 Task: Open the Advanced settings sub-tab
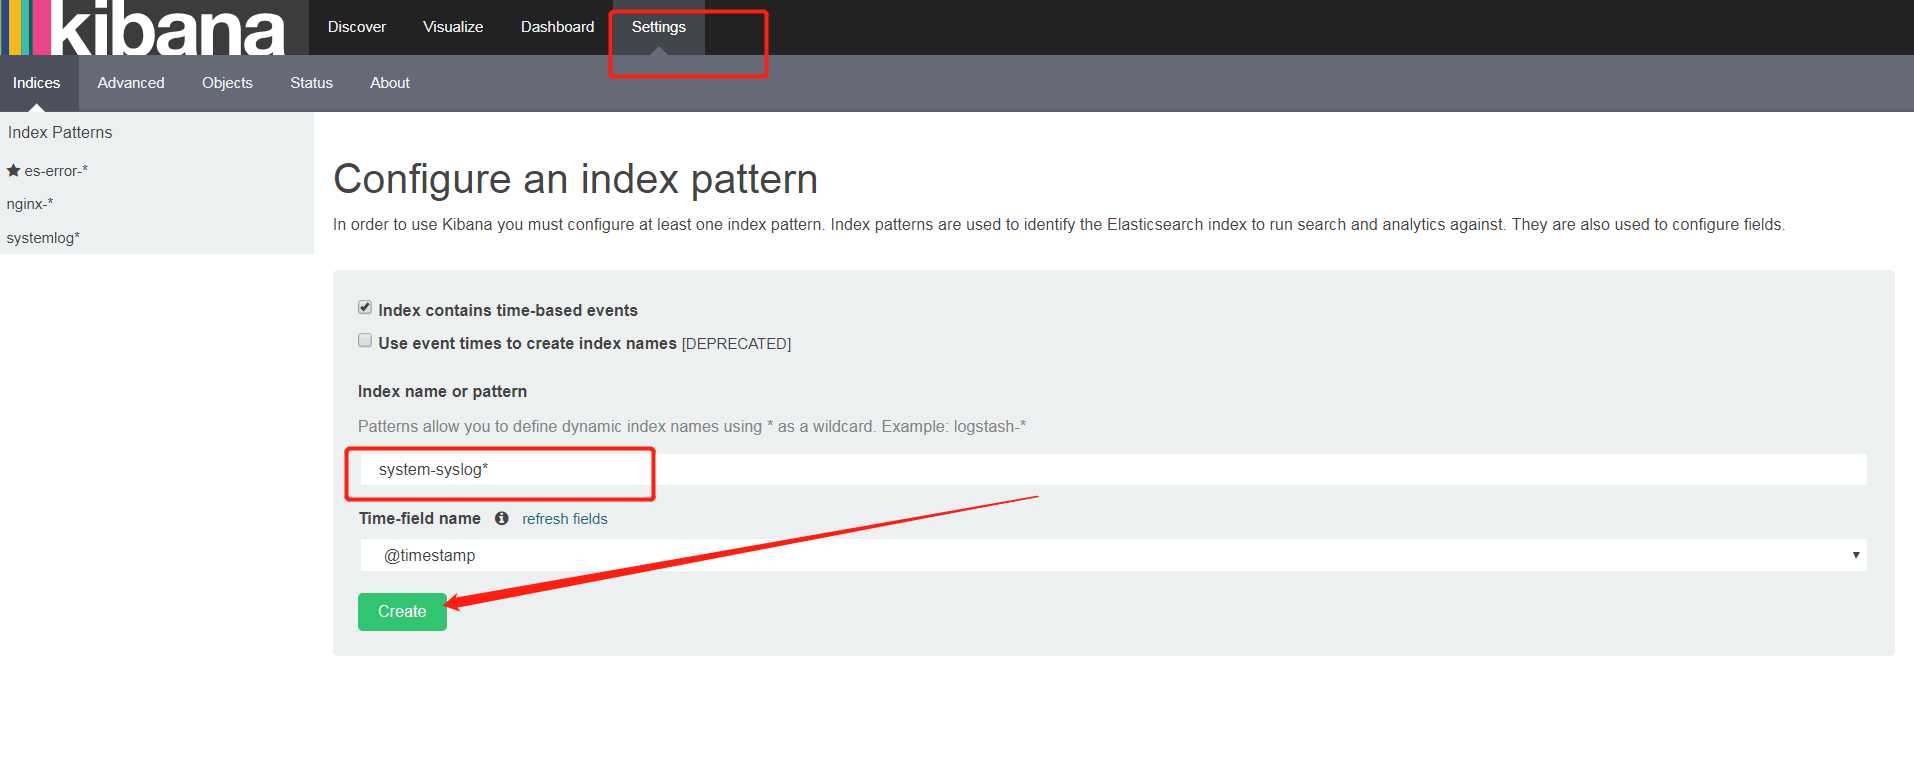[131, 83]
